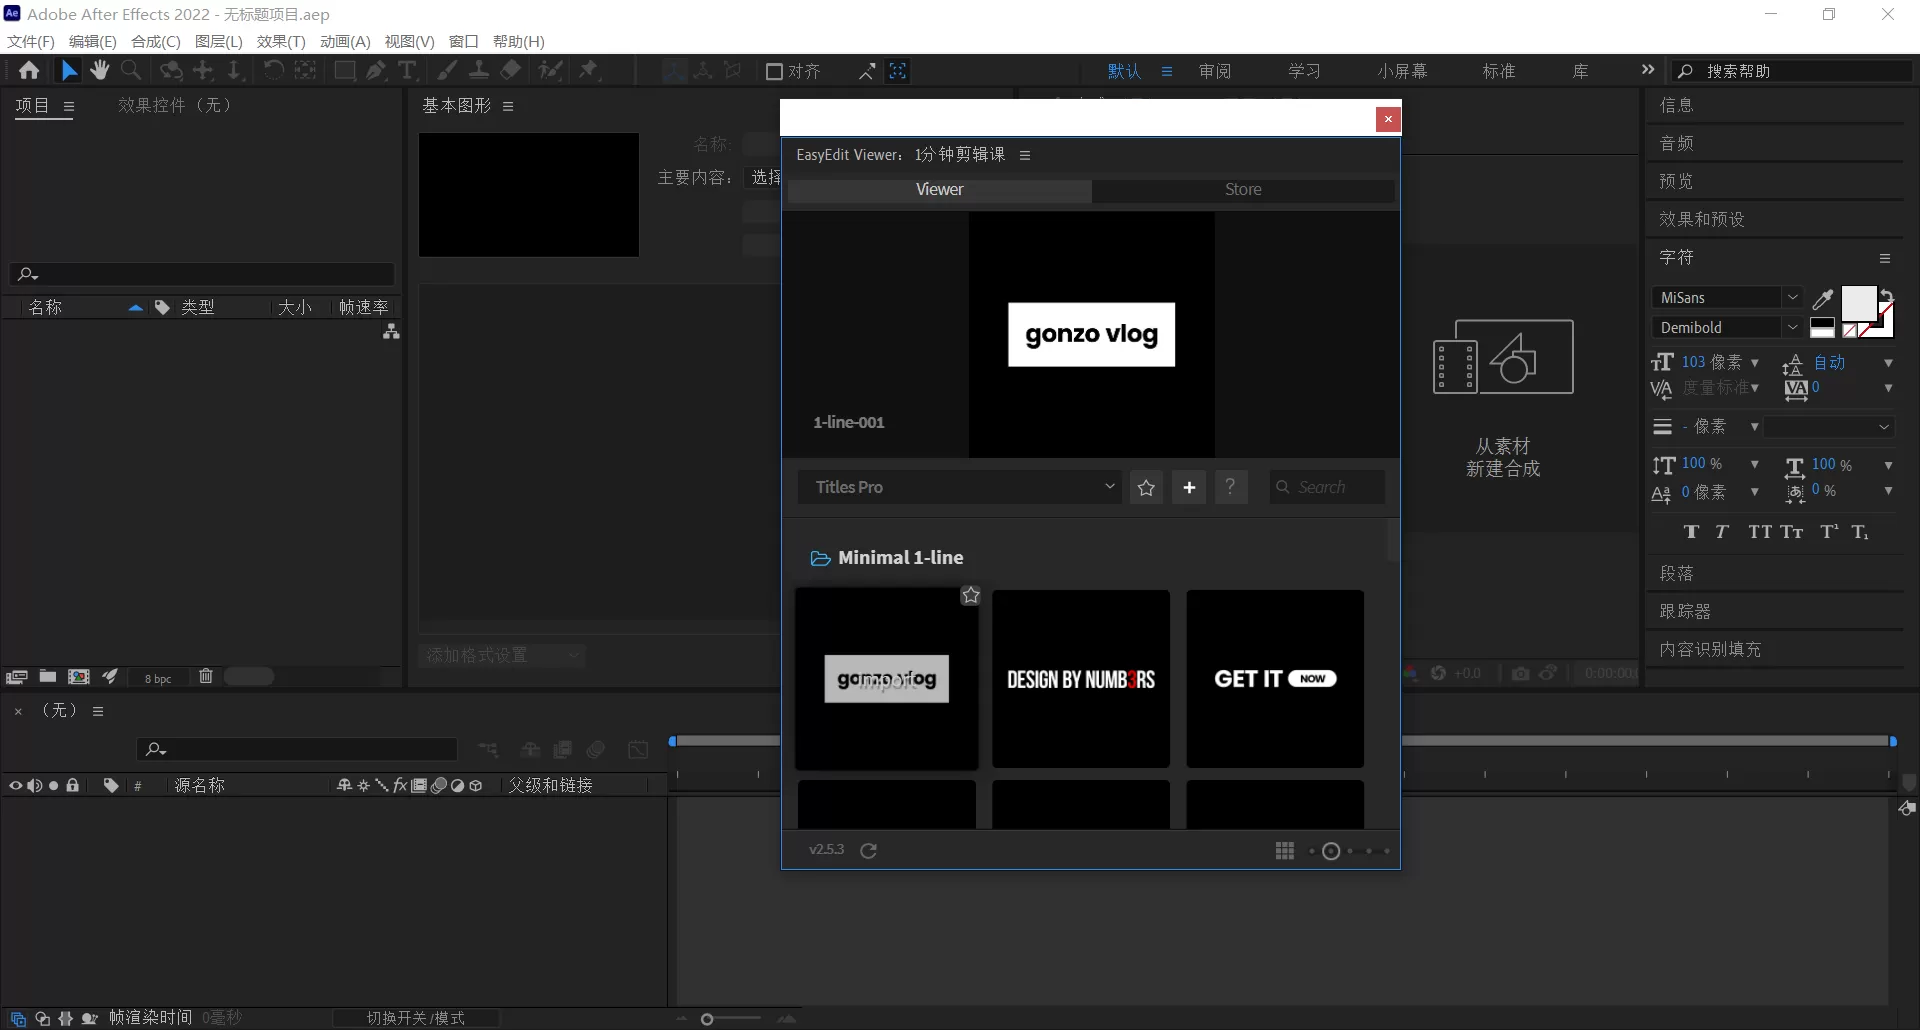The height and width of the screenshot is (1030, 1920).
Task: Click the plus add button in EasyEdit
Action: coord(1189,488)
